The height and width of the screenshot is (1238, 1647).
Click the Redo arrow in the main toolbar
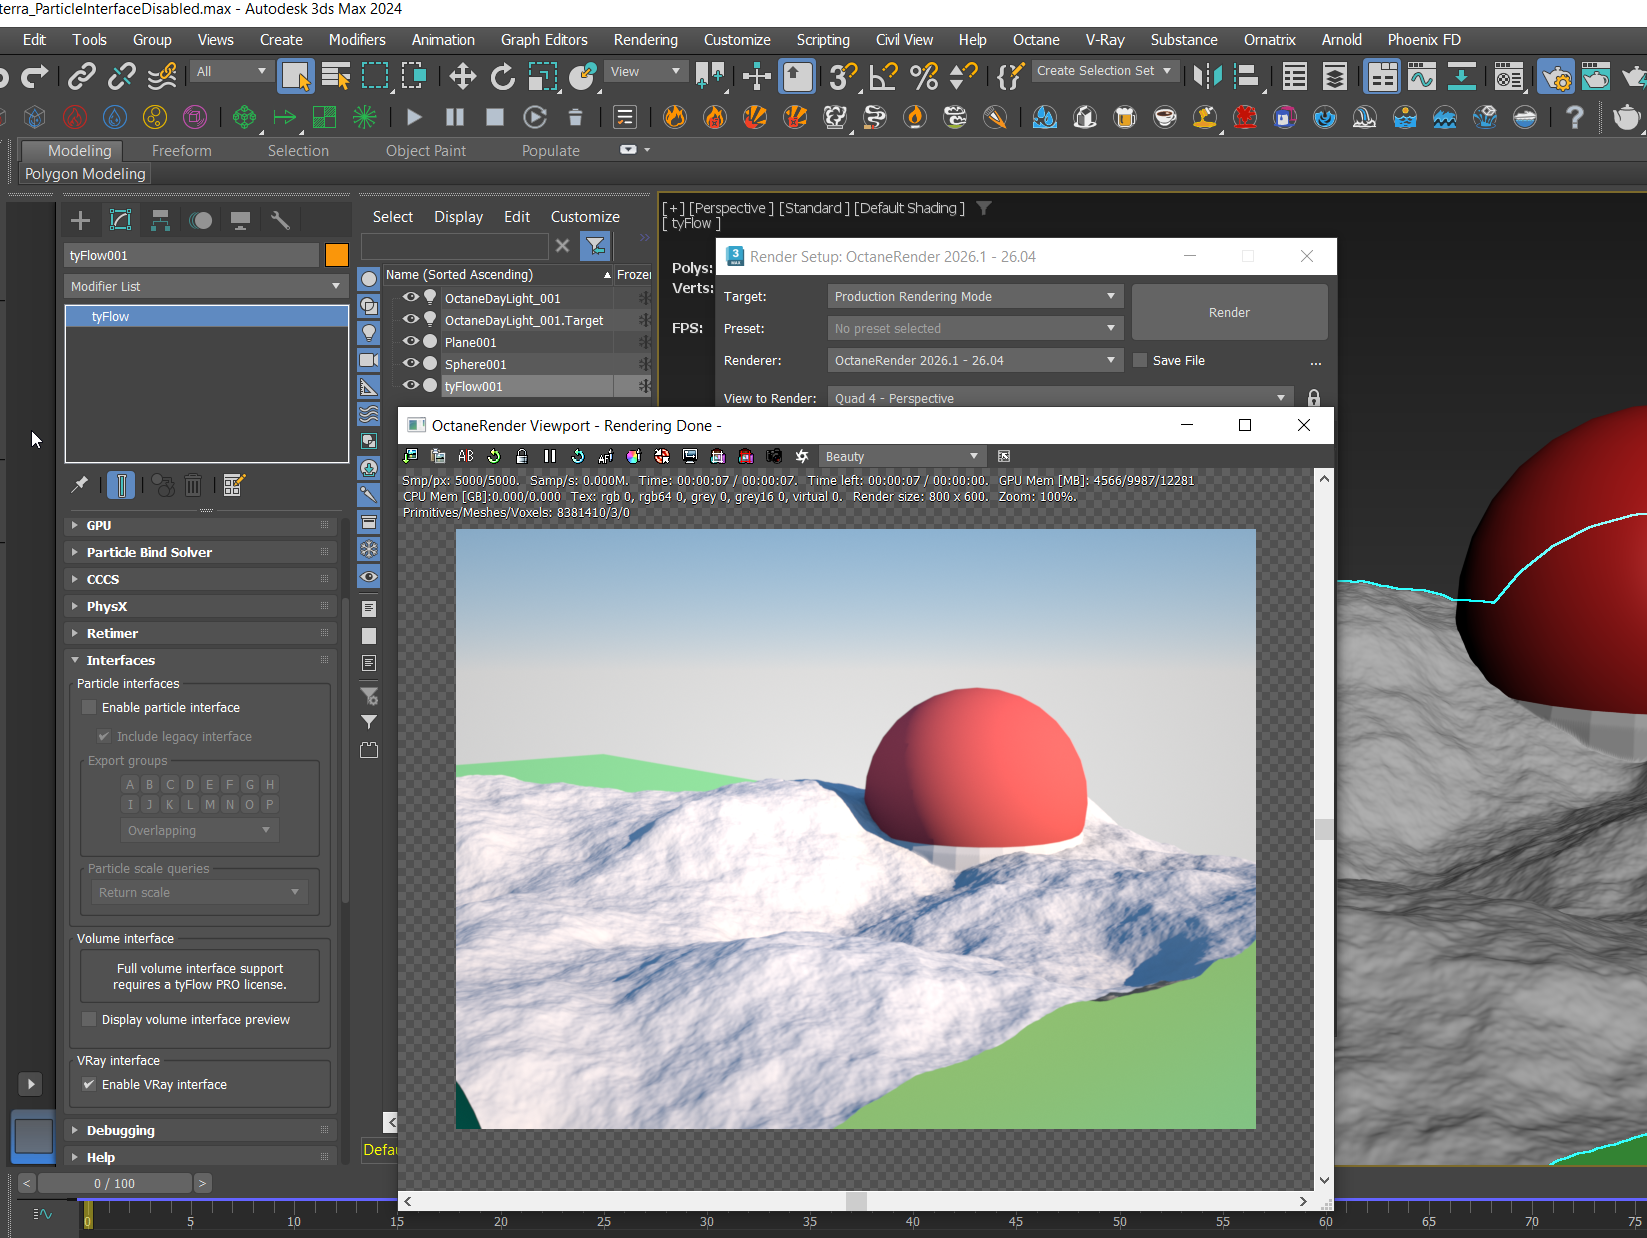coord(34,76)
